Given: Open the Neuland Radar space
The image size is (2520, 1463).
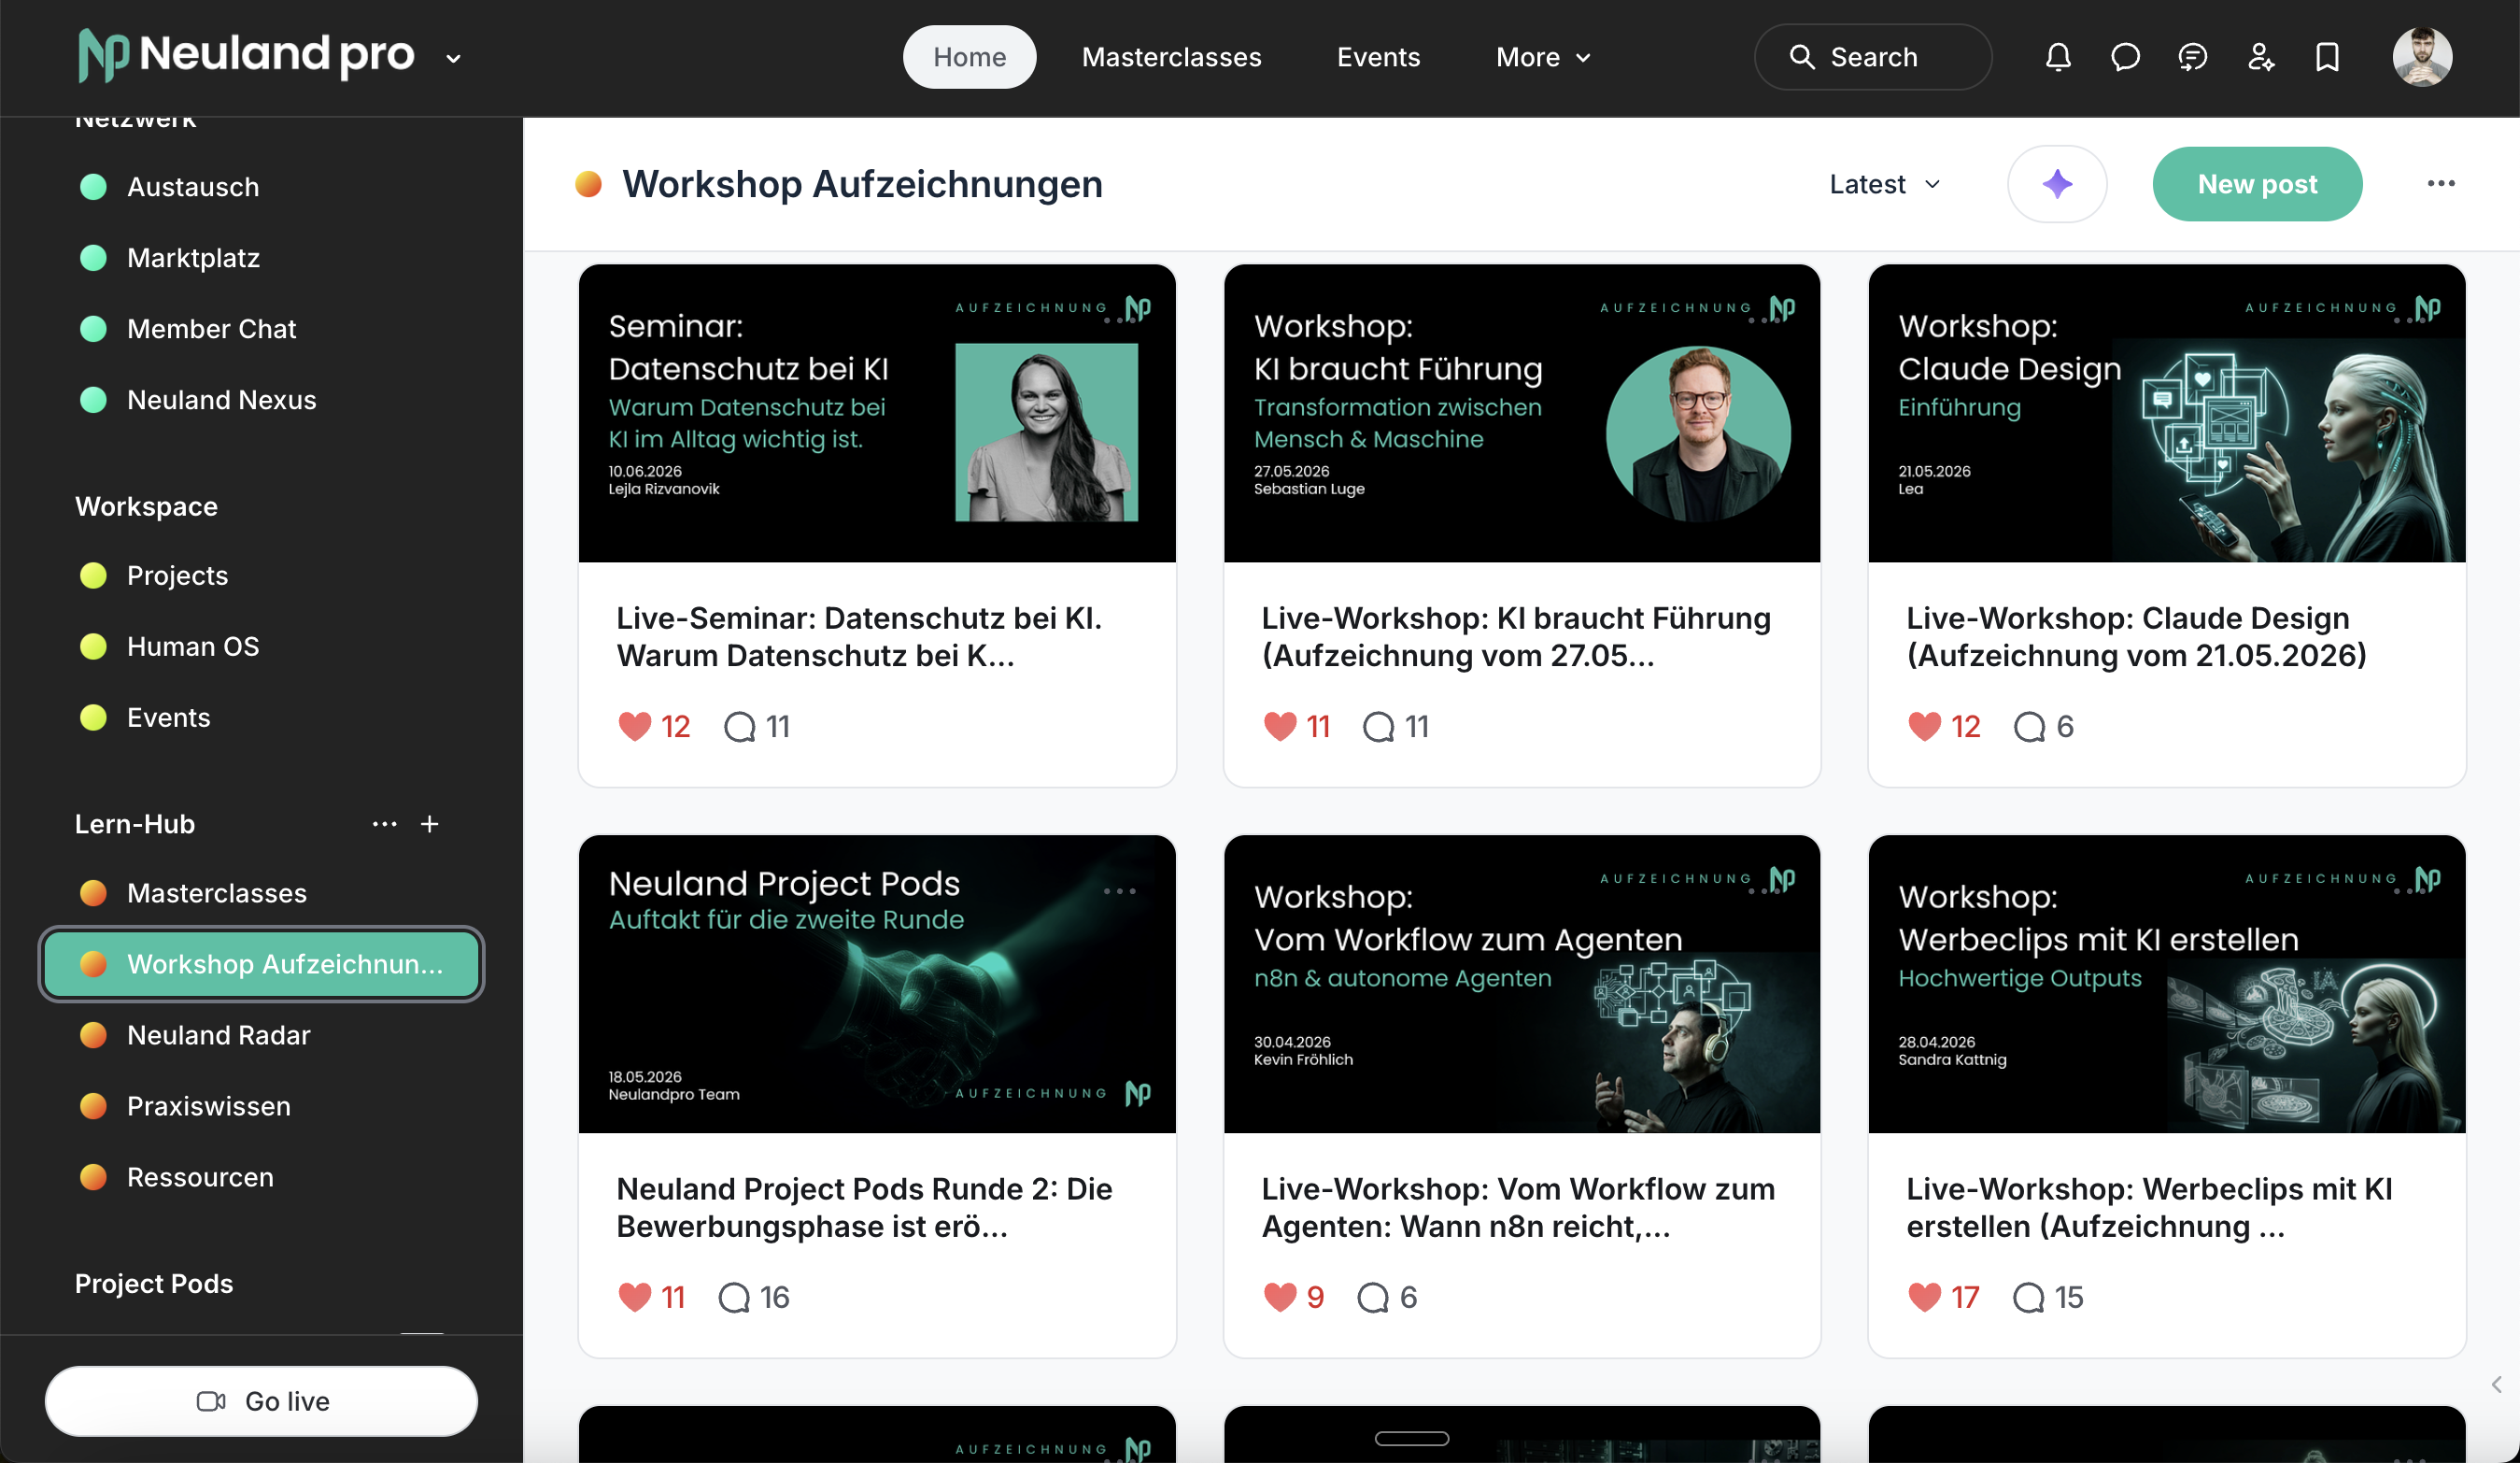Looking at the screenshot, I should click(260, 1035).
